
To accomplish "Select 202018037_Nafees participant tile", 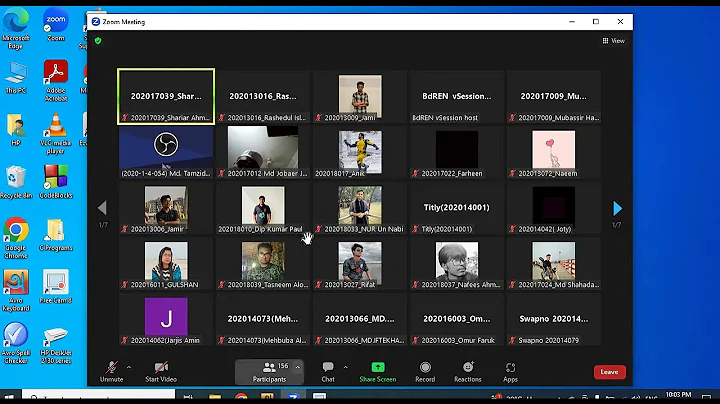I will (456, 264).
